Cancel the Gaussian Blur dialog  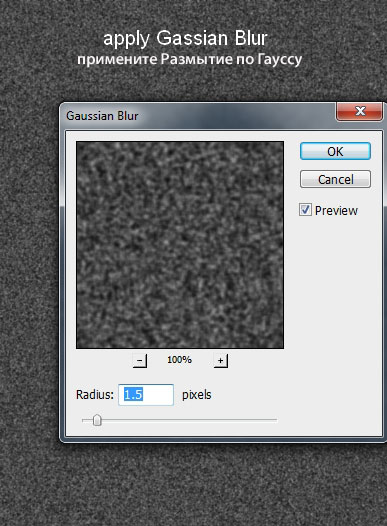pyautogui.click(x=335, y=179)
